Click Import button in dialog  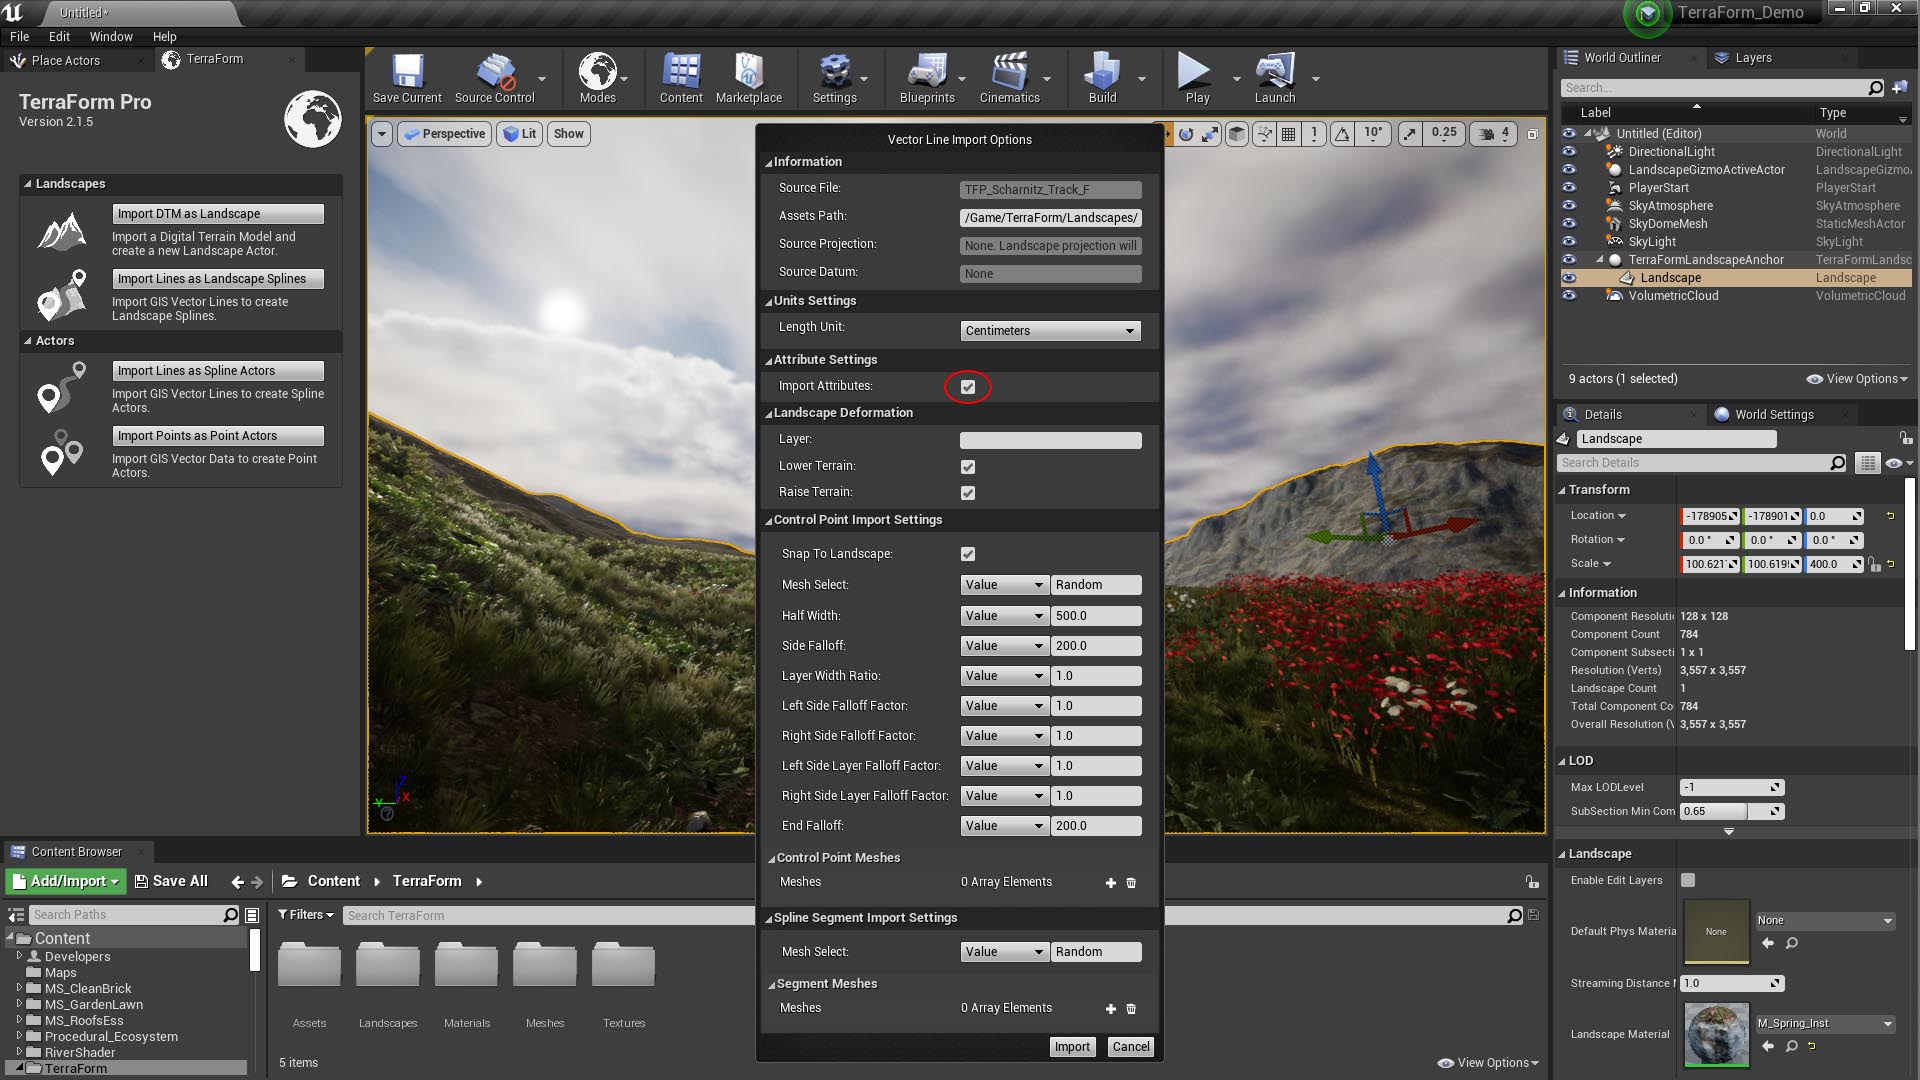tap(1072, 1047)
